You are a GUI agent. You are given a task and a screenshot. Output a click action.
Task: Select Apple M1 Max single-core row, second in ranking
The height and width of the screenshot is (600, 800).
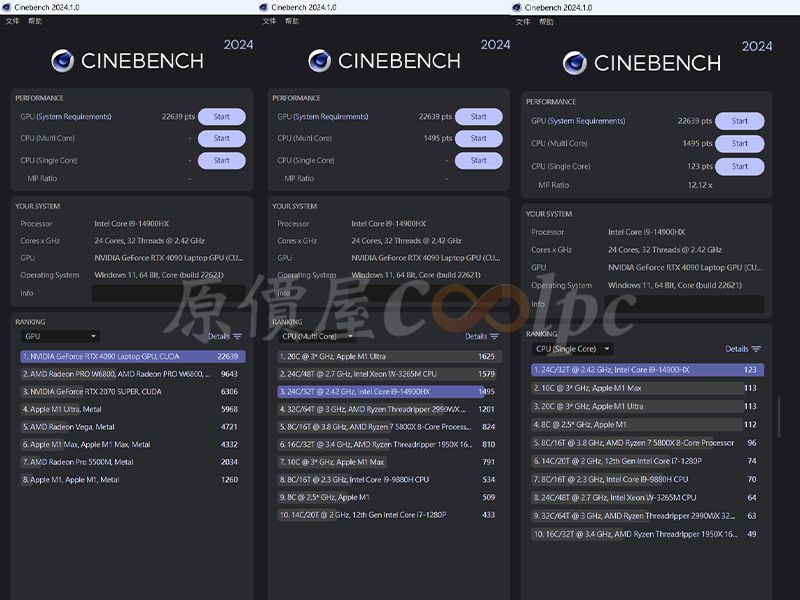coord(647,388)
